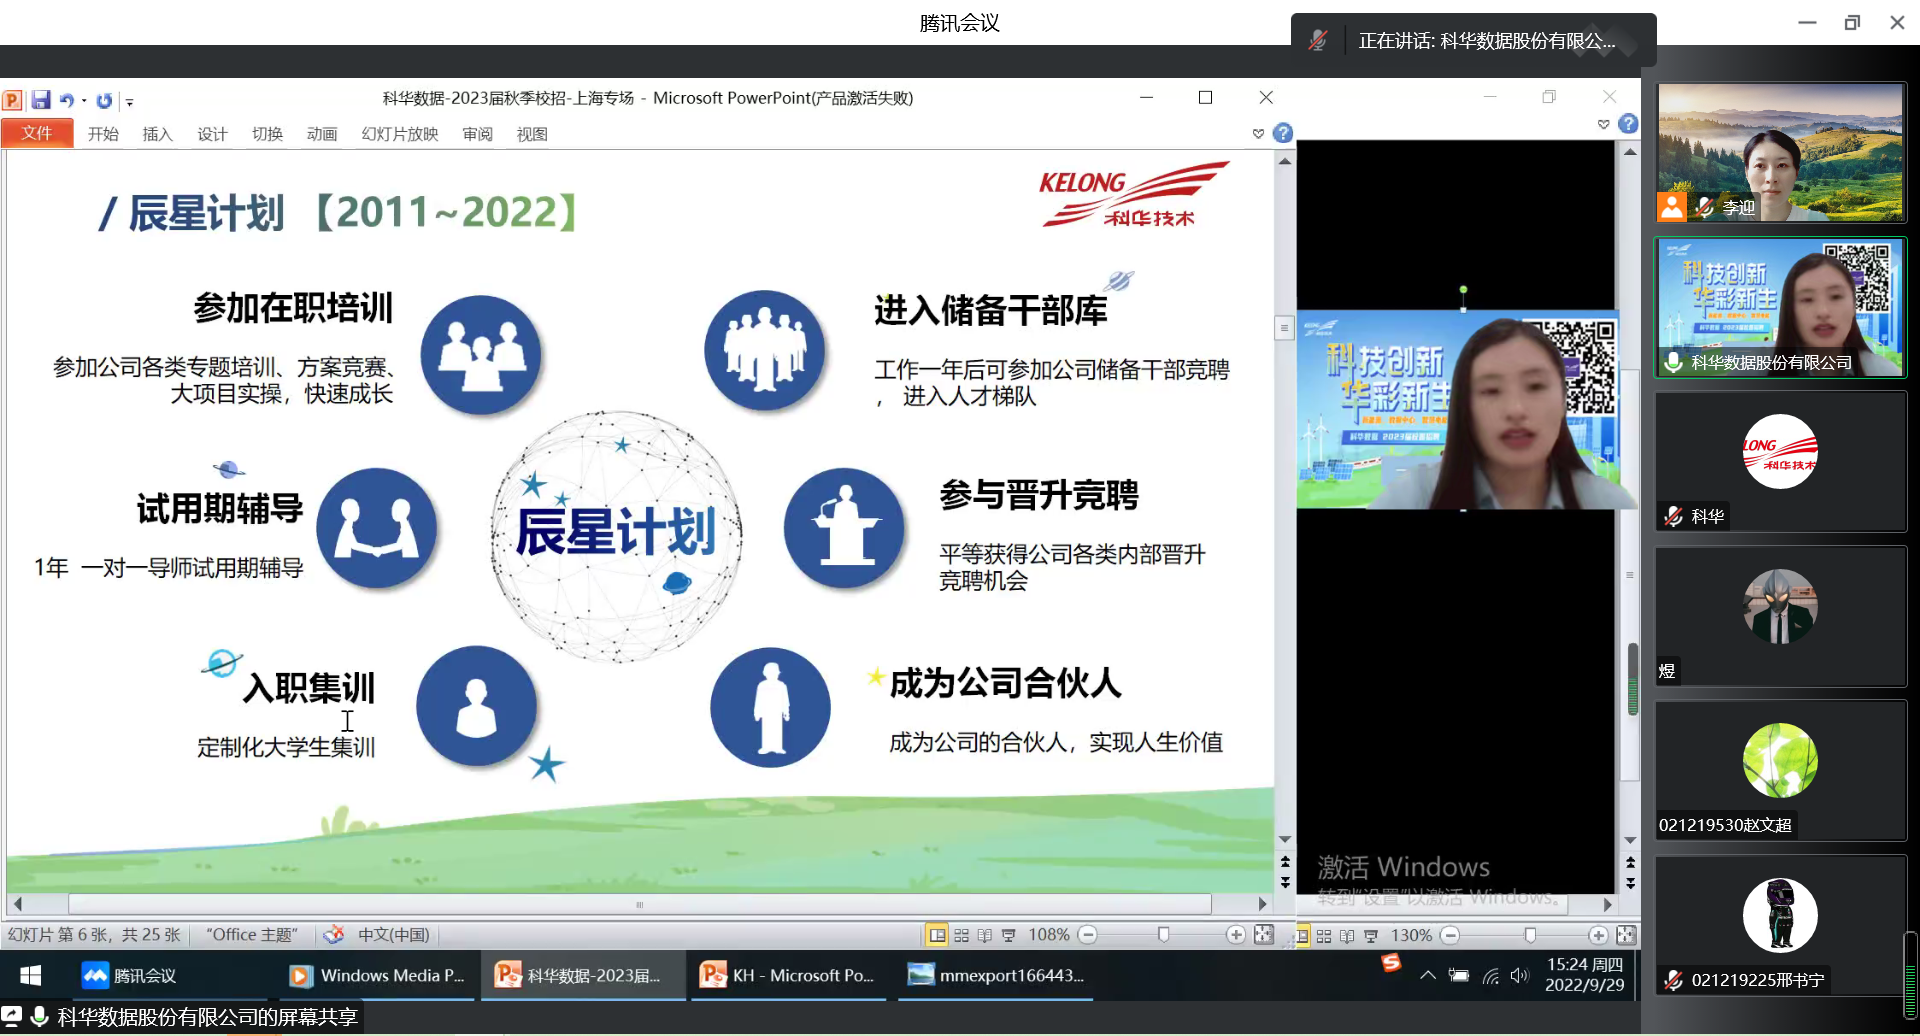Image resolution: width=1920 pixels, height=1036 pixels.
Task: Expand the ribbon using the chevron
Action: (1258, 133)
